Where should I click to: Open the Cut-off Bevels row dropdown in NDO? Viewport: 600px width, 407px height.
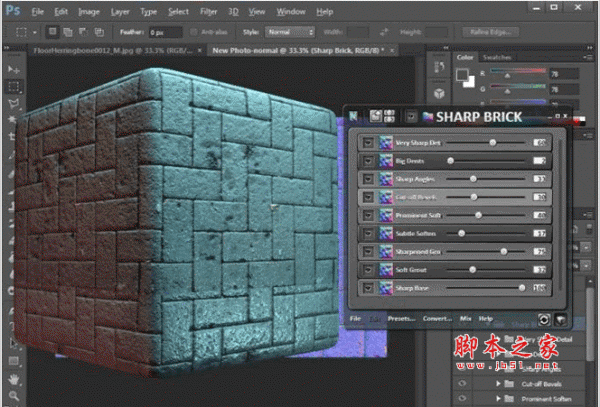368,197
